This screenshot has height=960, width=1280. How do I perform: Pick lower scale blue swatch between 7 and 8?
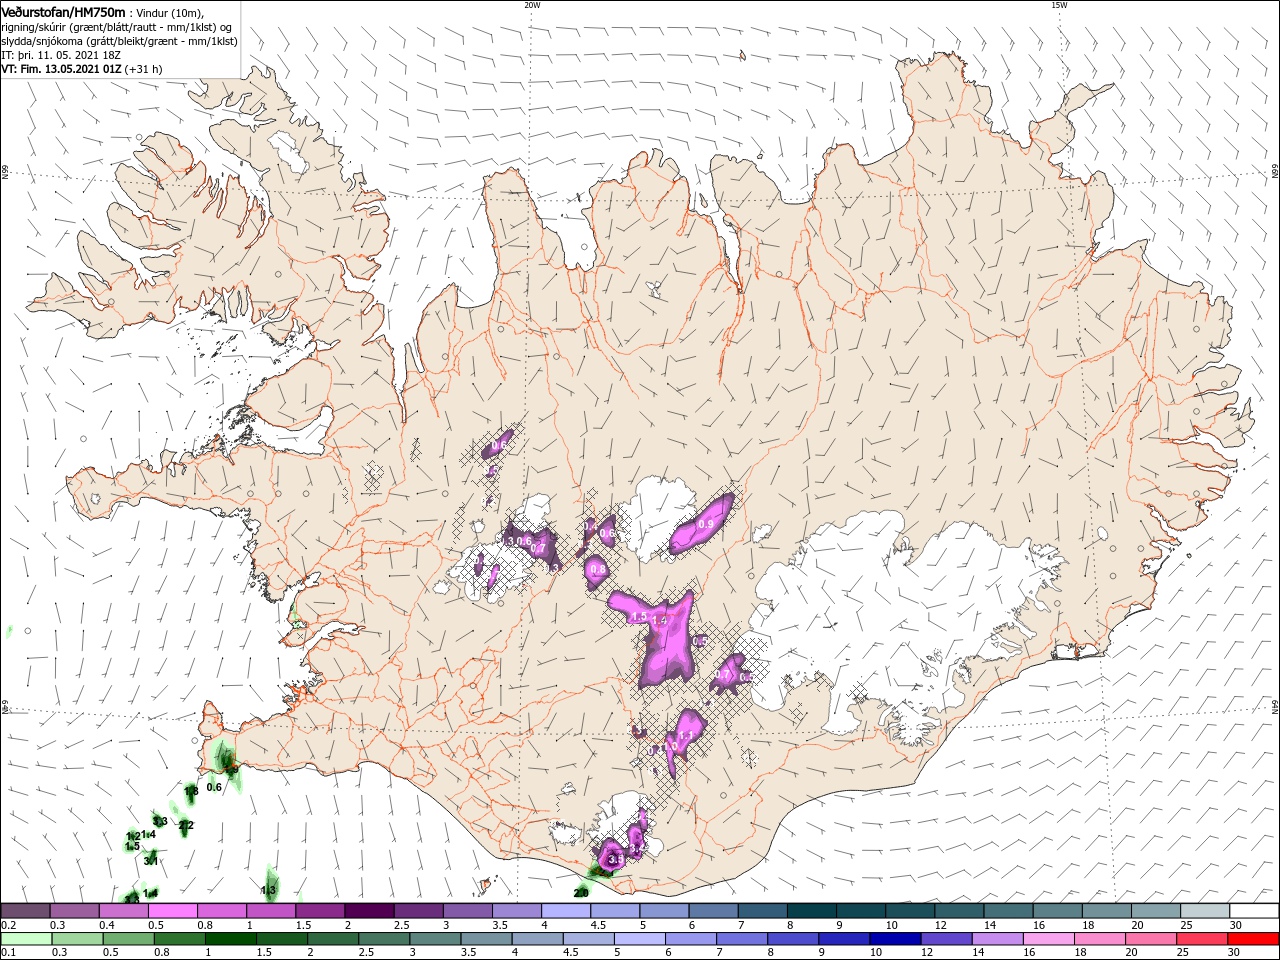coord(741,939)
